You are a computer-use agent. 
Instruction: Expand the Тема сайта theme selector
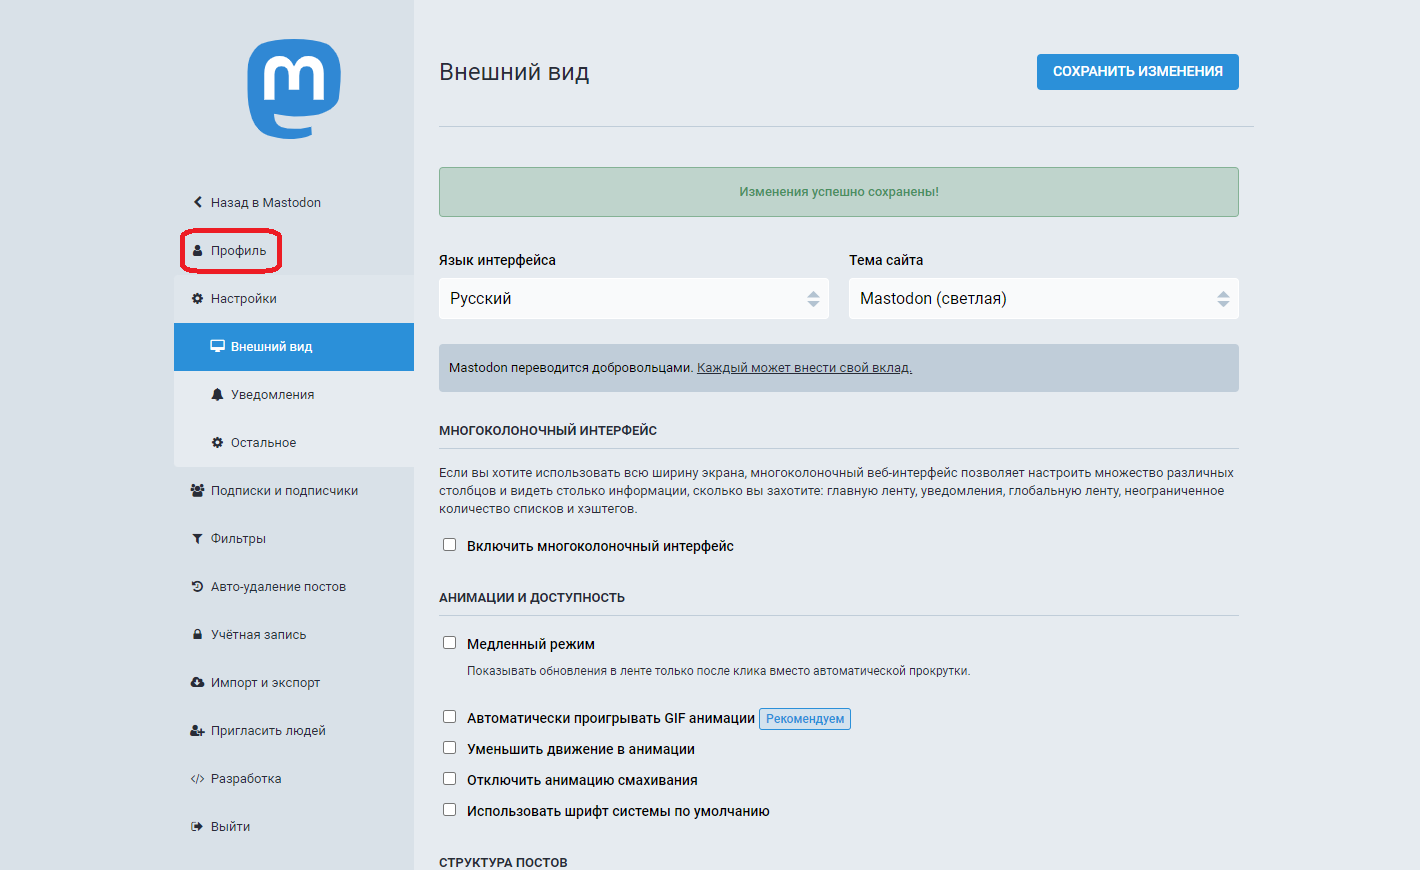click(1043, 299)
